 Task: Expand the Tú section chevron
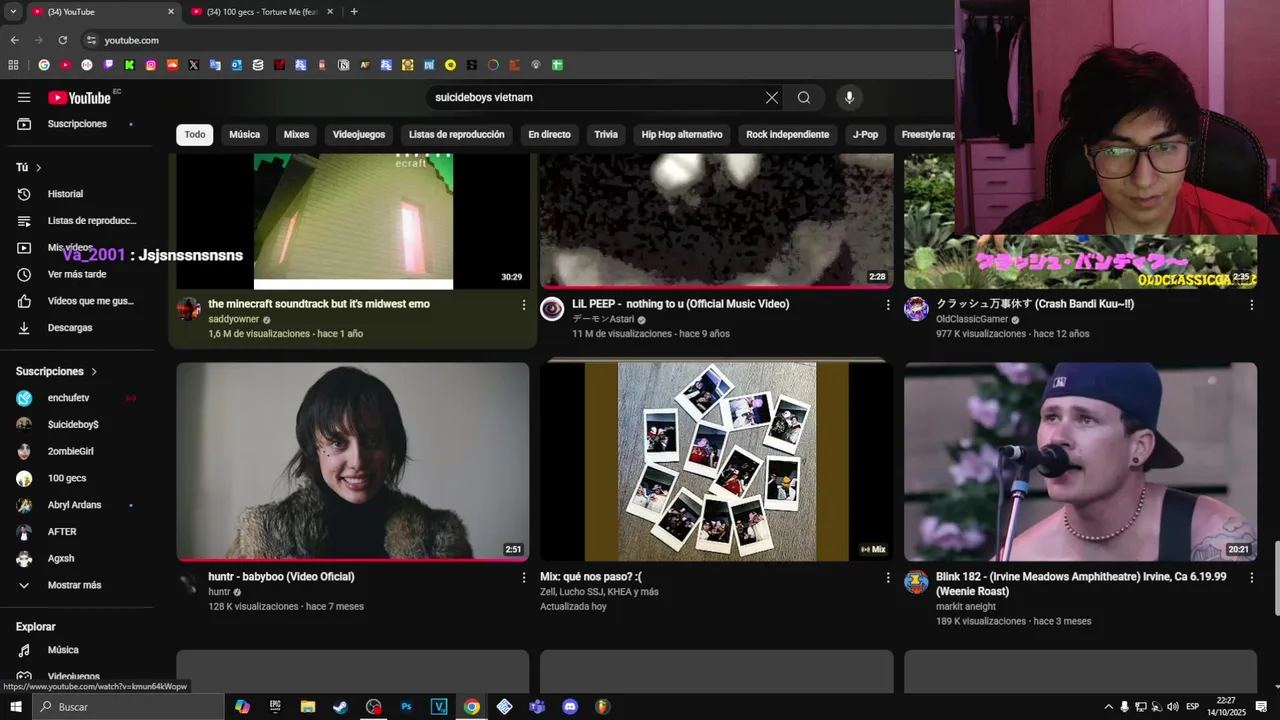point(39,168)
